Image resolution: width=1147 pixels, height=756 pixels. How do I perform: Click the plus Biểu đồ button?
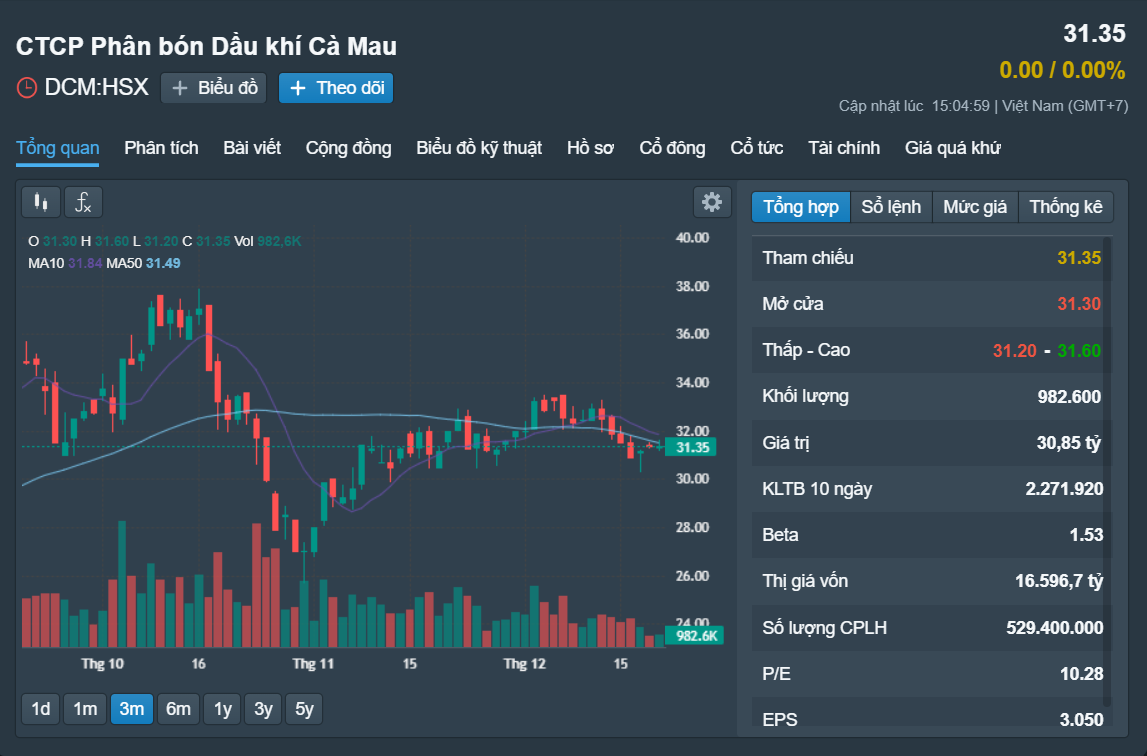tap(214, 88)
